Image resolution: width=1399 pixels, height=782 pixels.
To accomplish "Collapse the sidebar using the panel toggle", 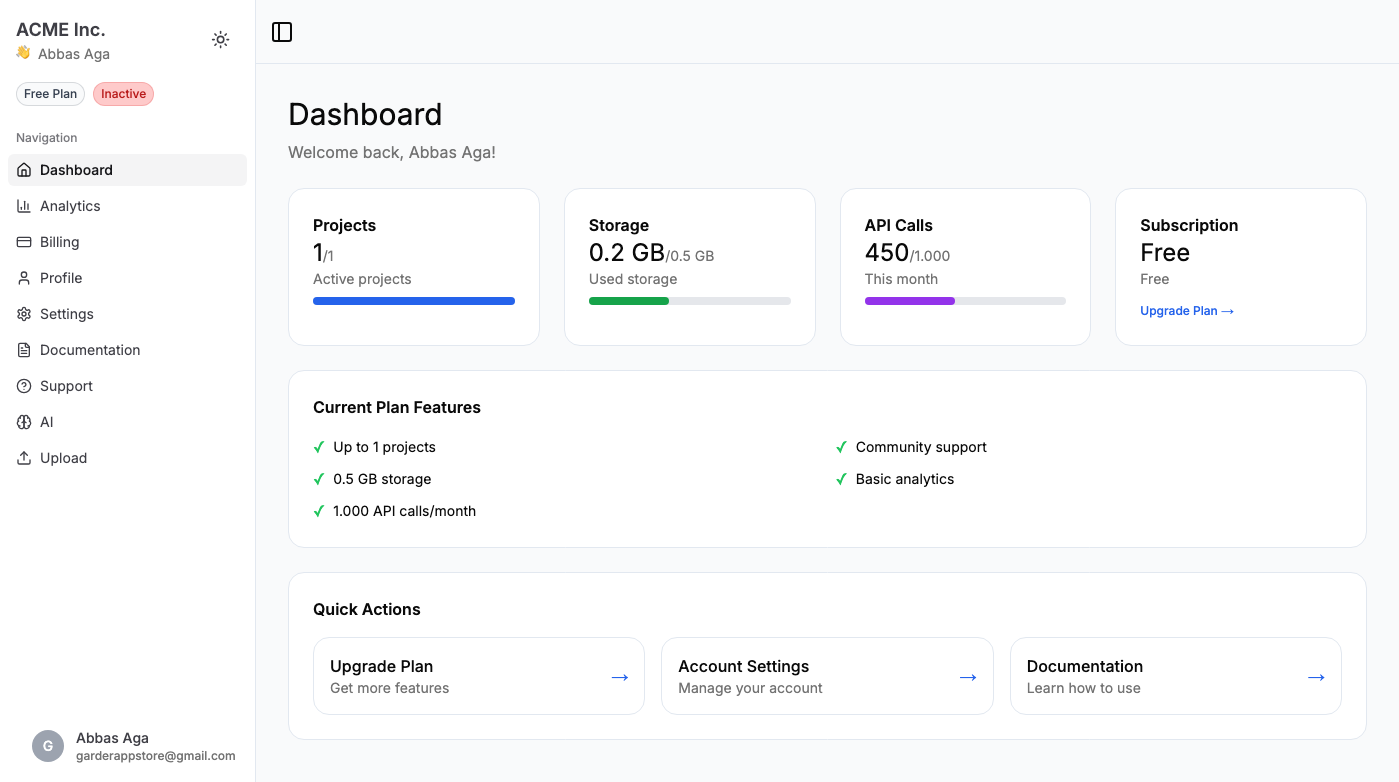I will [x=281, y=31].
